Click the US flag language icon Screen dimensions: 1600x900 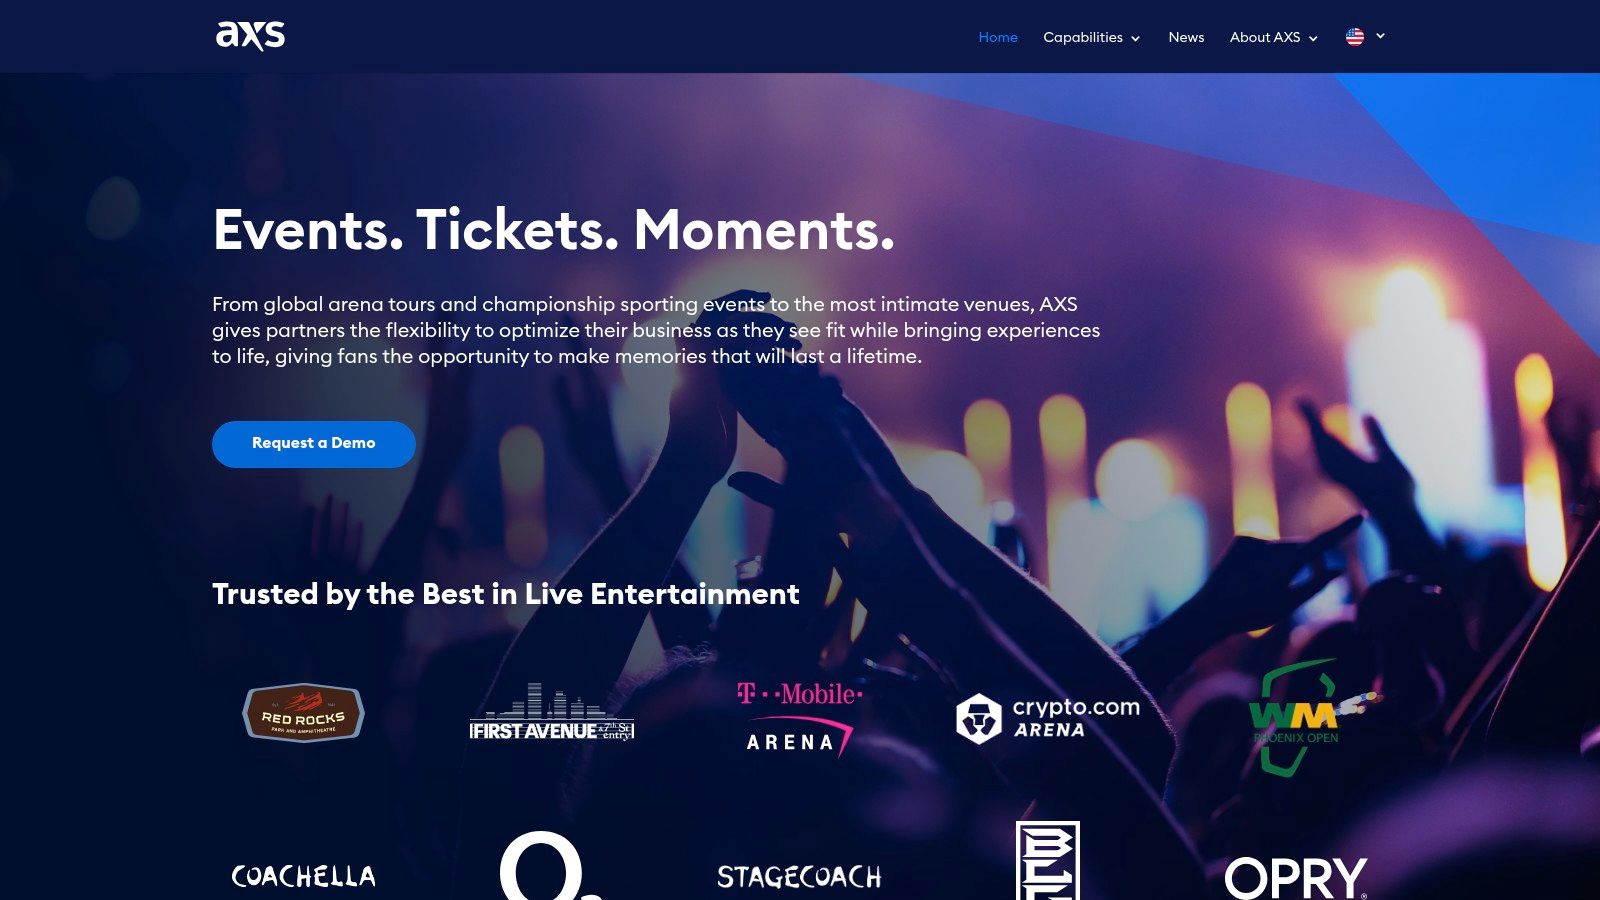tap(1355, 37)
